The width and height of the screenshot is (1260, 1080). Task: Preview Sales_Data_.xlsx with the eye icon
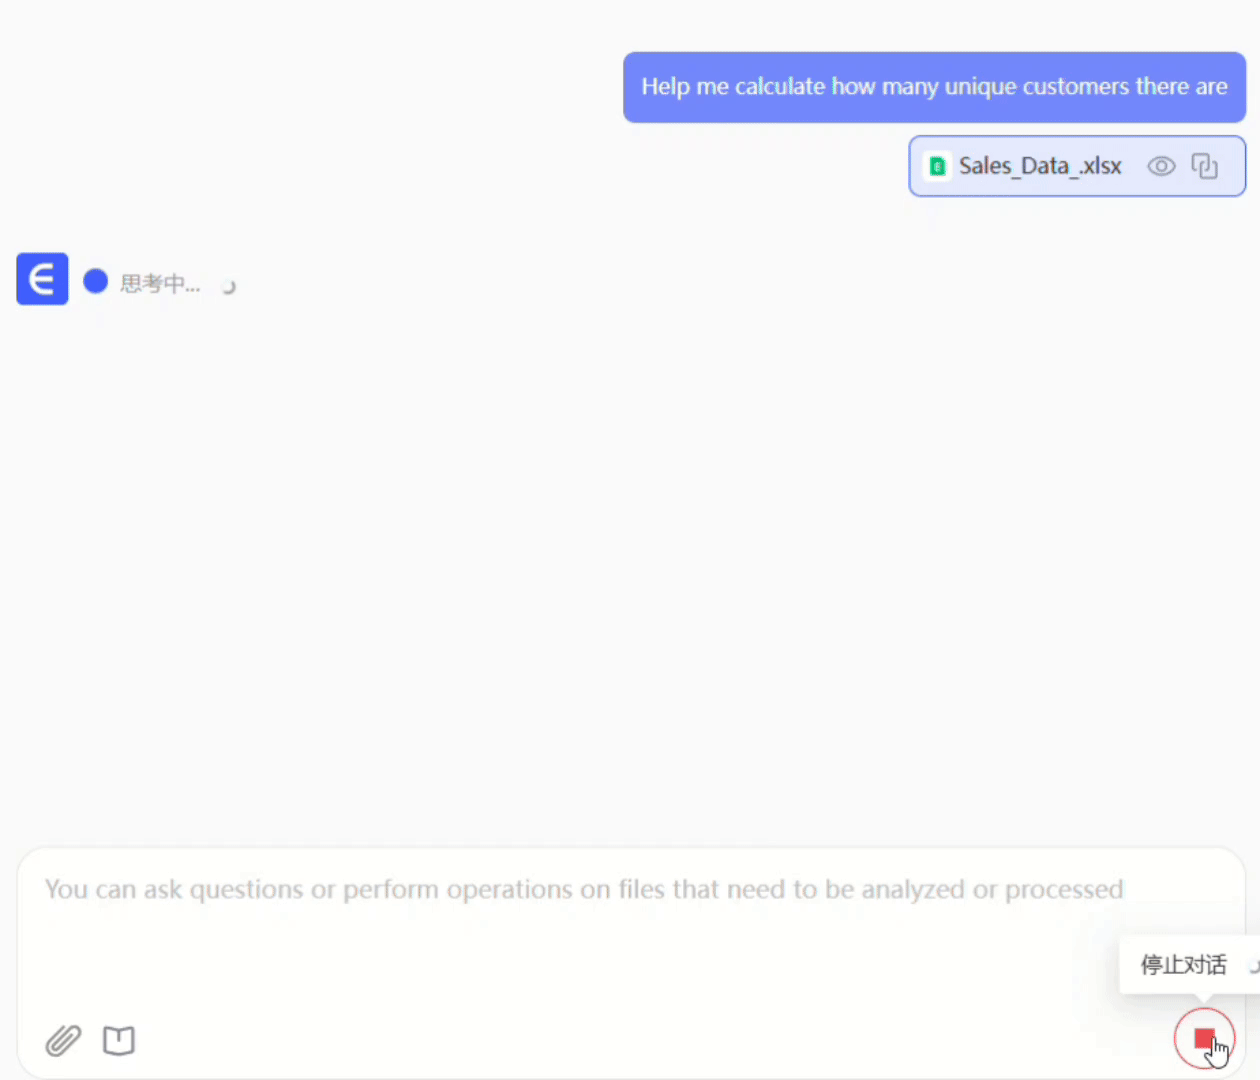click(x=1161, y=166)
